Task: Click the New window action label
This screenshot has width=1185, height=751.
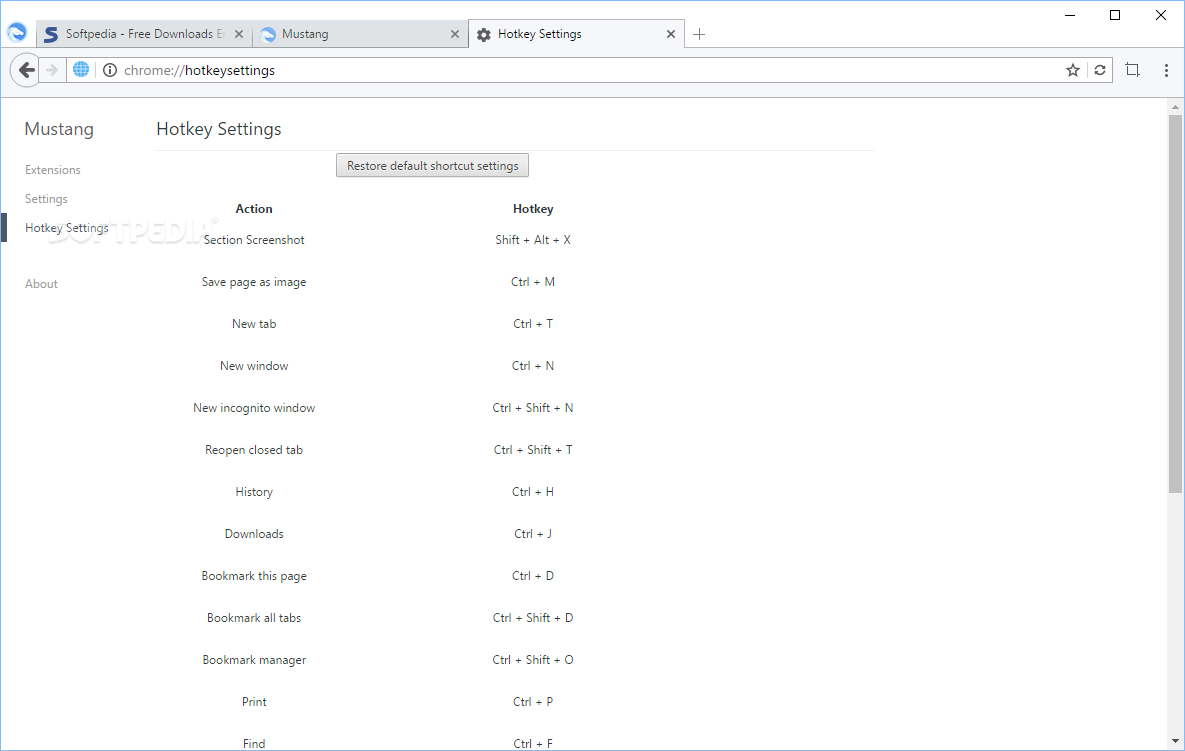Action: (254, 366)
